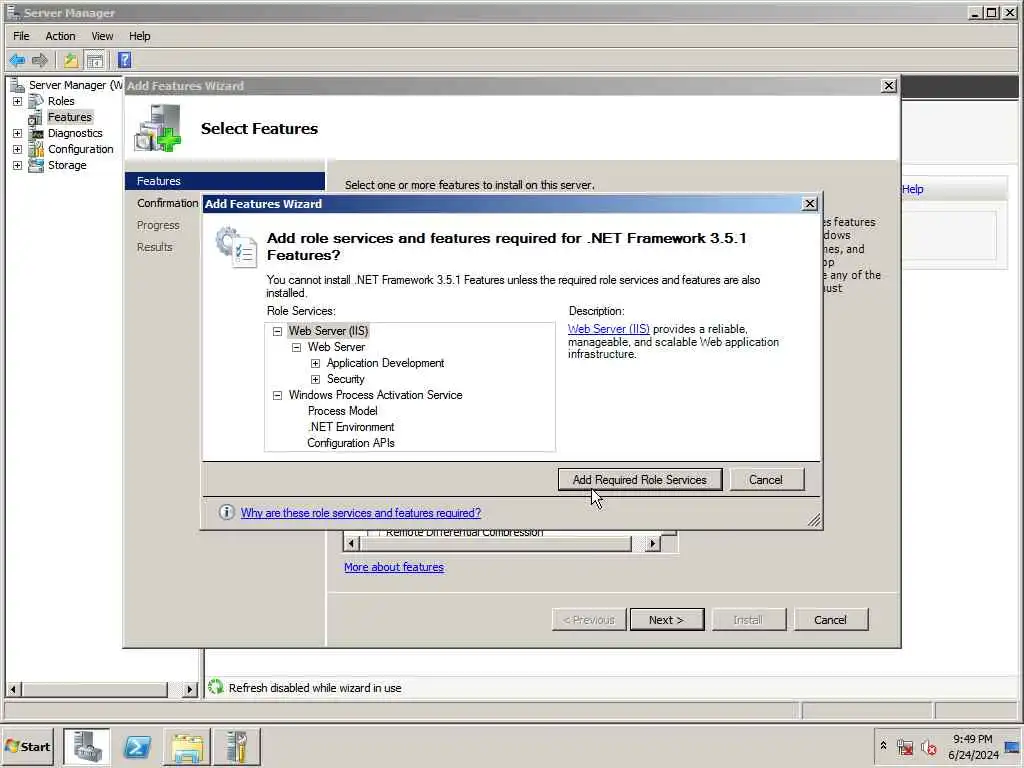Expand the Security node
The width and height of the screenshot is (1024, 768).
point(315,379)
